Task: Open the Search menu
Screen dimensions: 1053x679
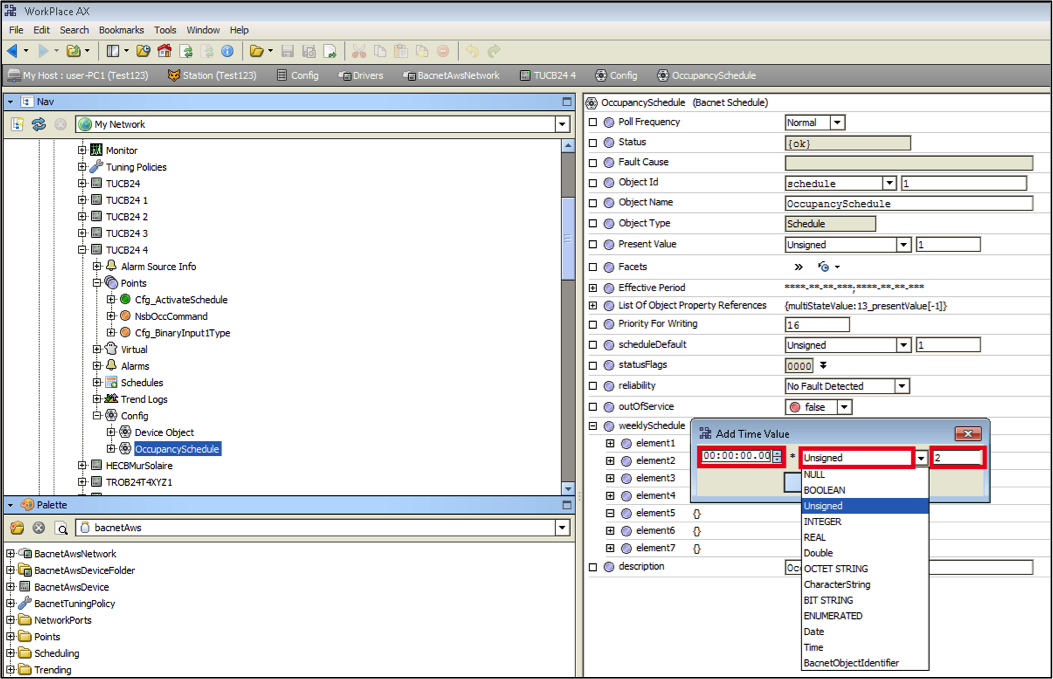Action: [74, 30]
